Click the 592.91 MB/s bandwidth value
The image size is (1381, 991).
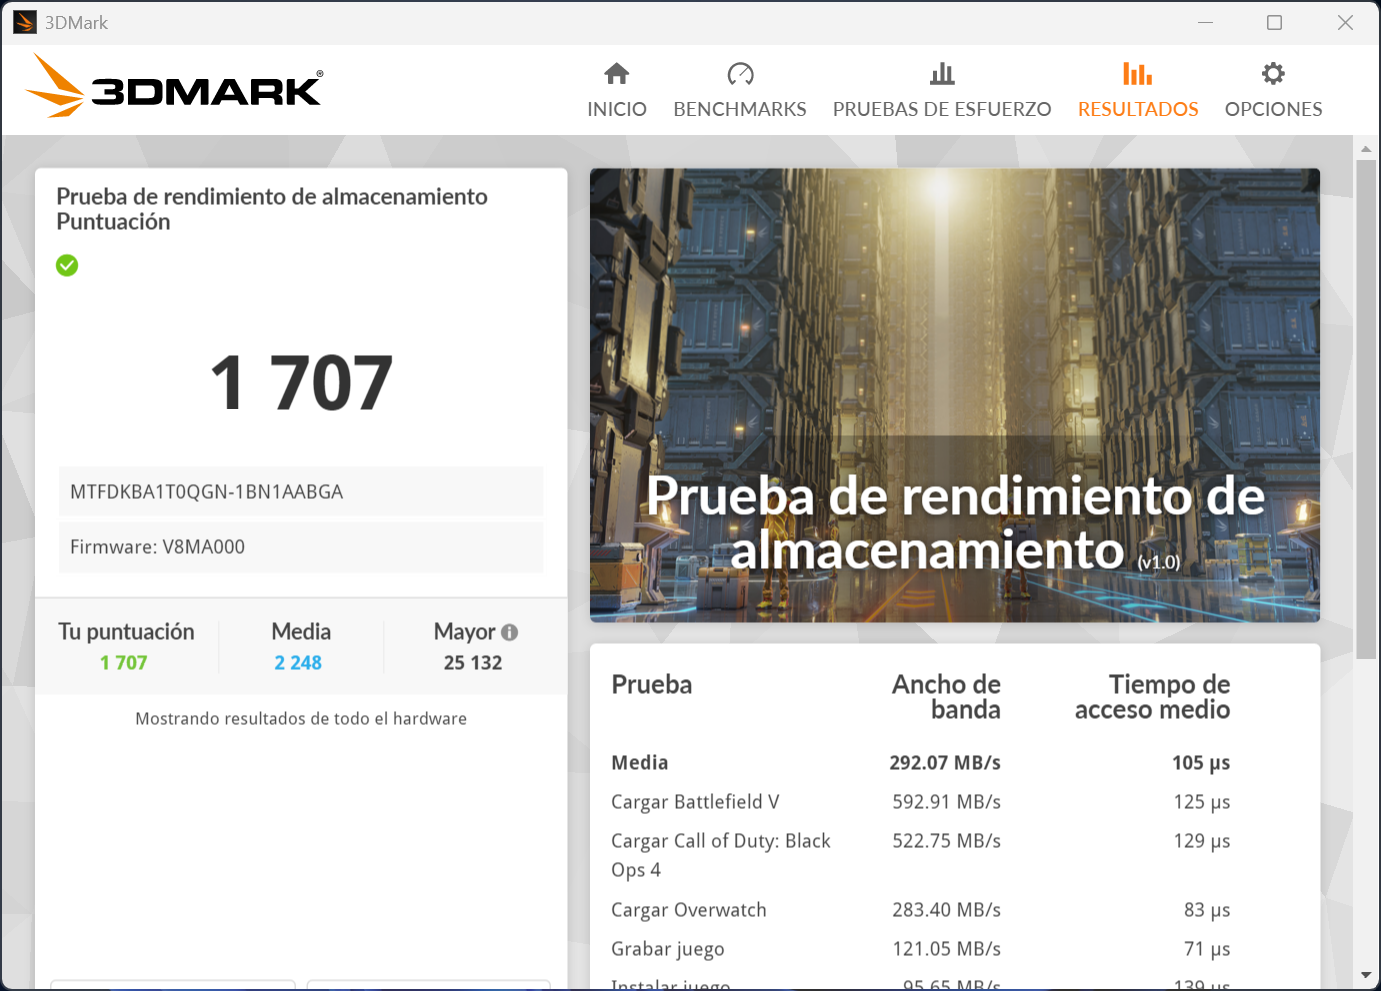tap(947, 802)
